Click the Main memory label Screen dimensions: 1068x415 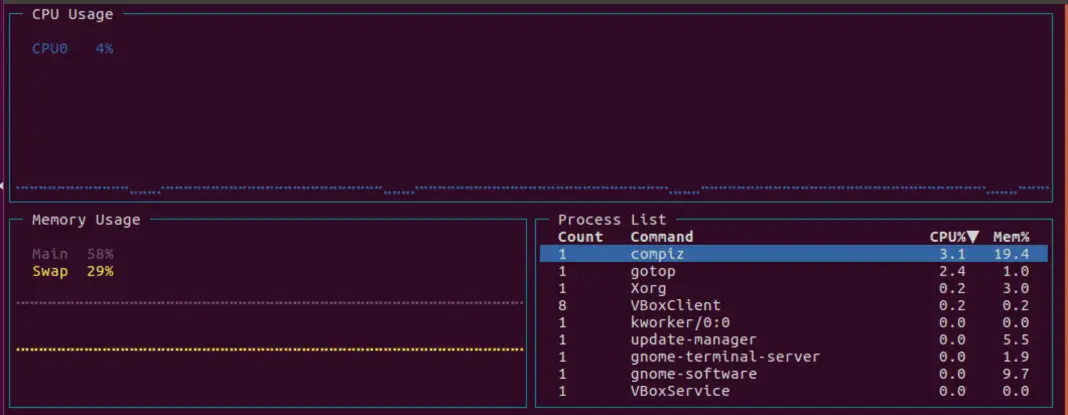(x=50, y=254)
